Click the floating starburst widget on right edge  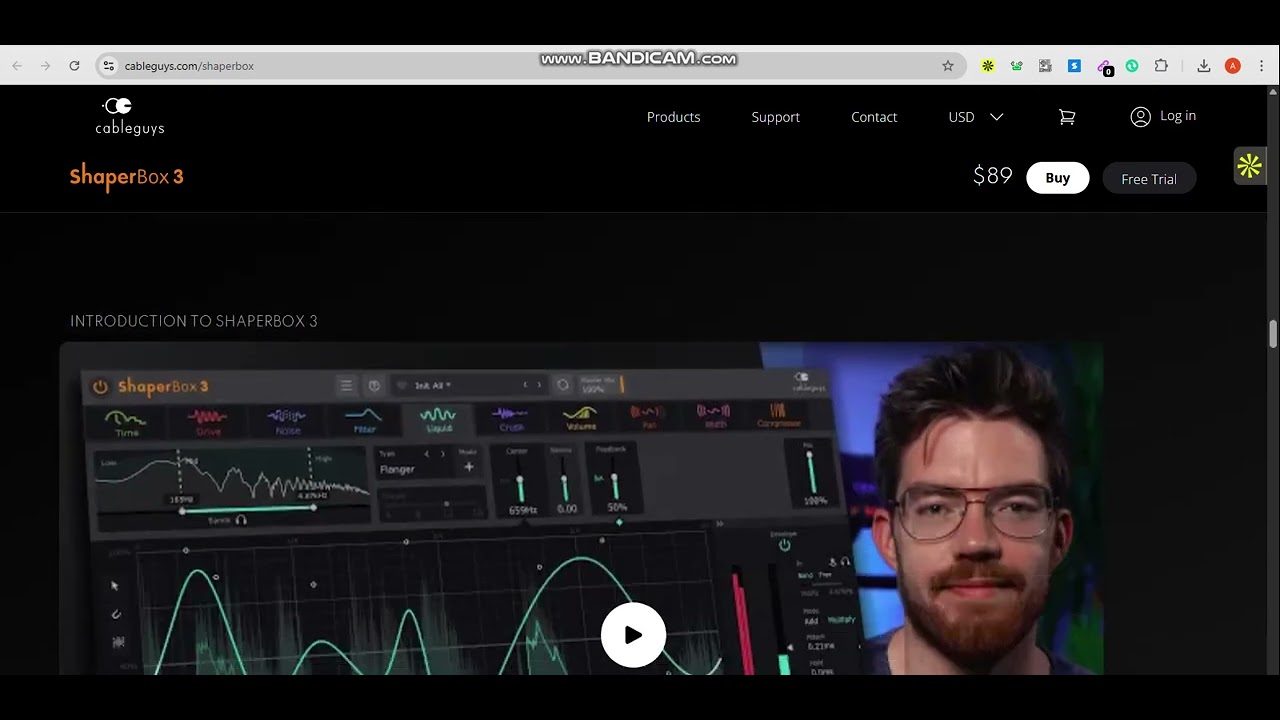pos(1249,166)
